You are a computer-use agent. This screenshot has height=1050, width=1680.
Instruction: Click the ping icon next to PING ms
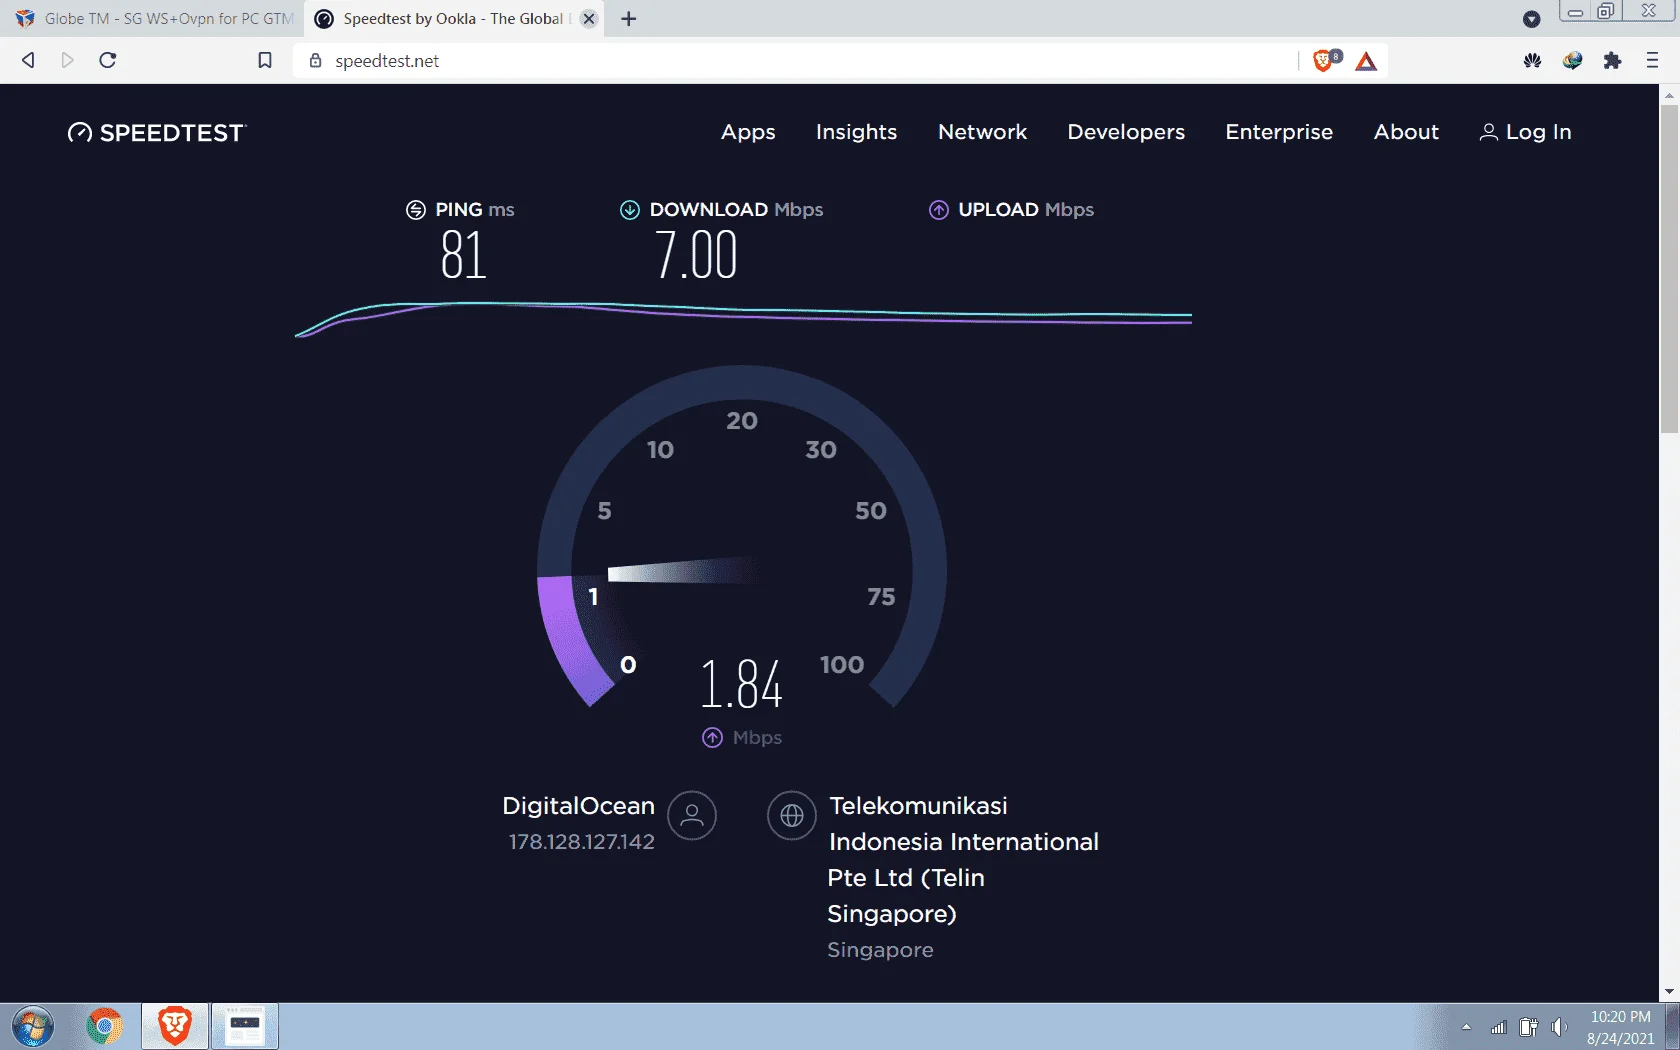coord(416,210)
